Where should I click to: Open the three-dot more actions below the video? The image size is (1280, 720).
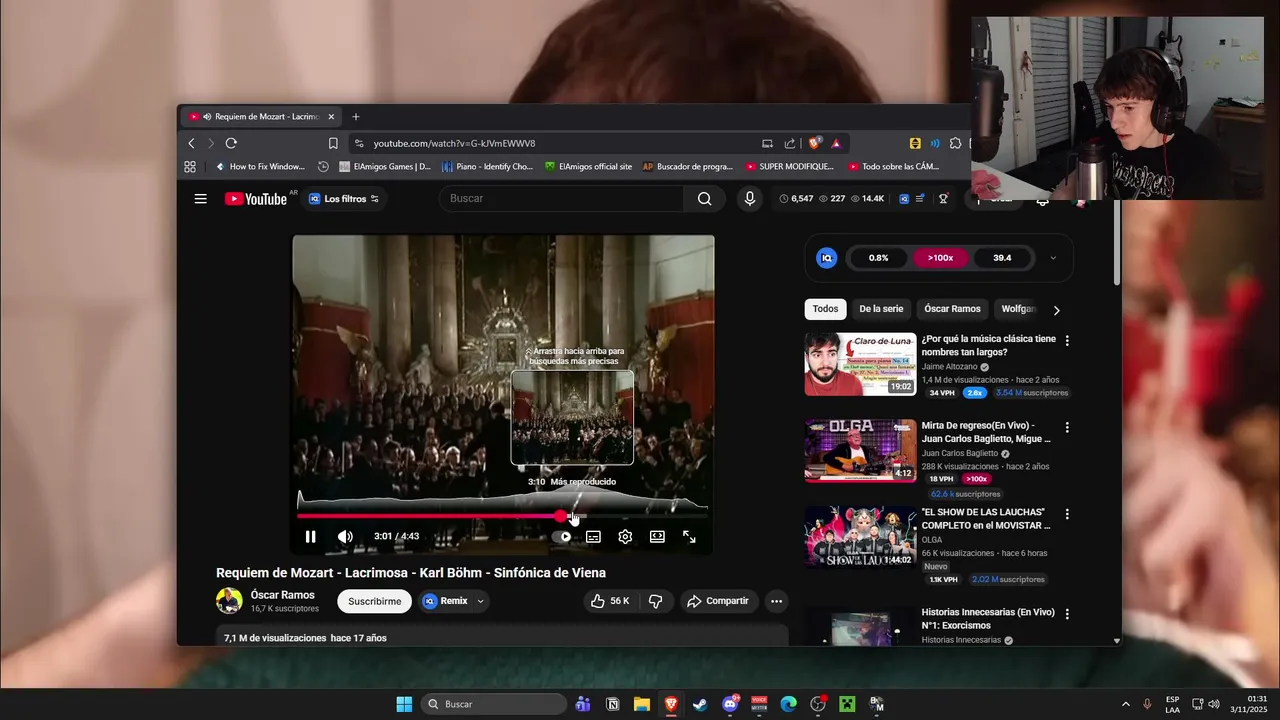[776, 601]
